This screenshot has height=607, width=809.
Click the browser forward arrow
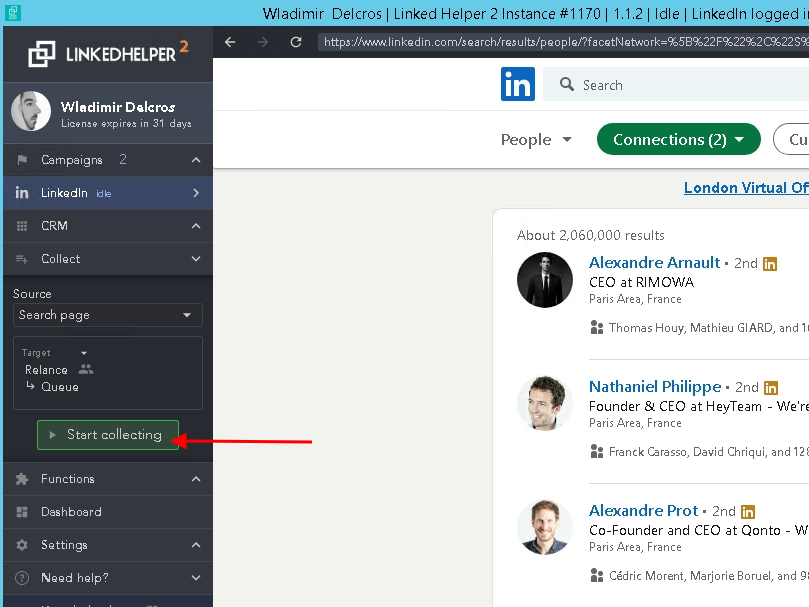[263, 42]
